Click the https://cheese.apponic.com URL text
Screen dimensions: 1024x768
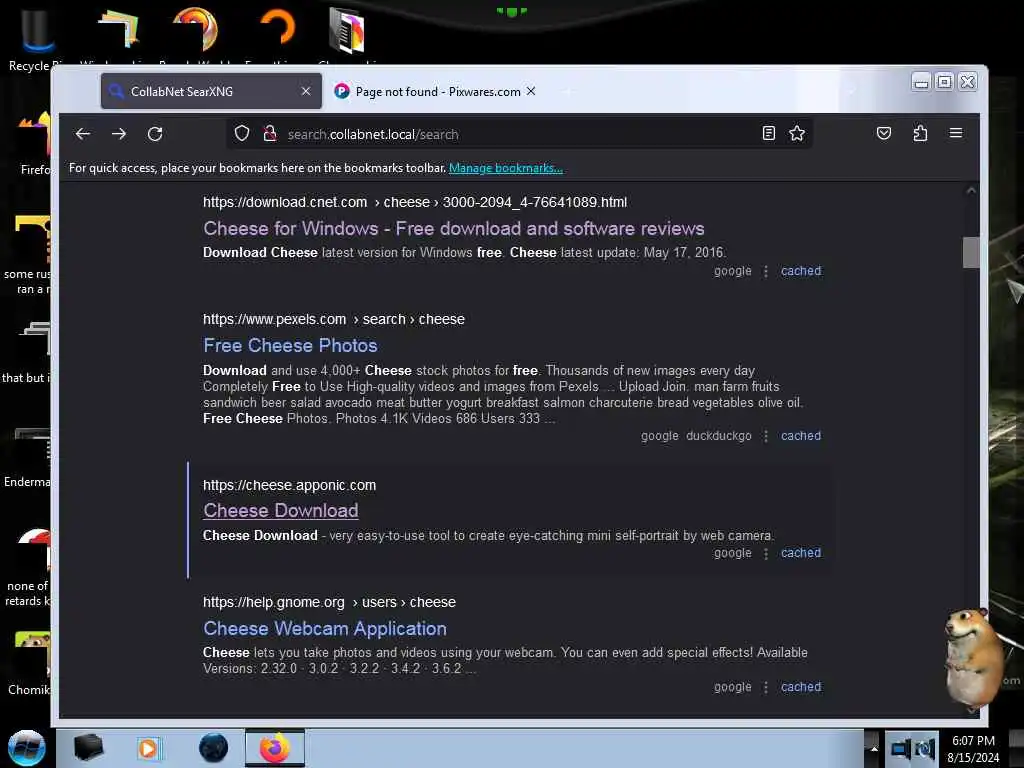[289, 485]
